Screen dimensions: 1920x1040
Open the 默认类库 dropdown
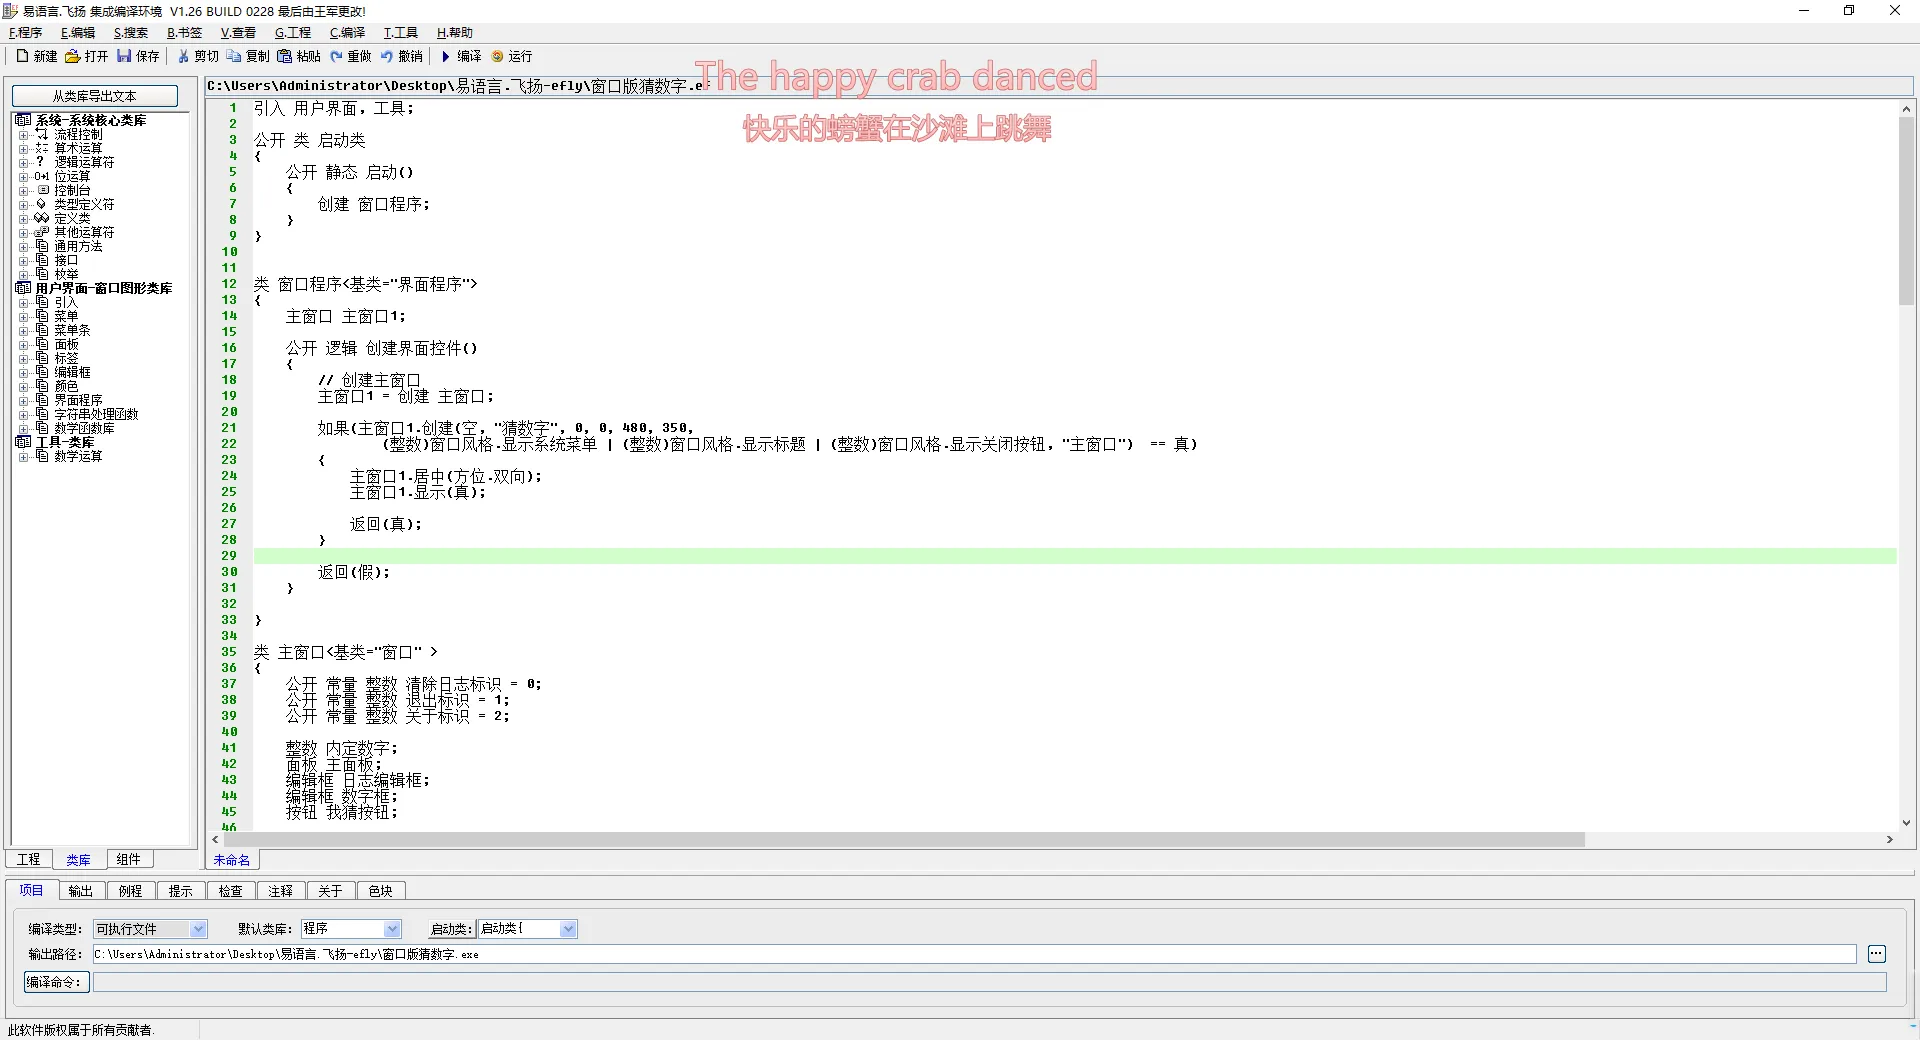(x=392, y=929)
